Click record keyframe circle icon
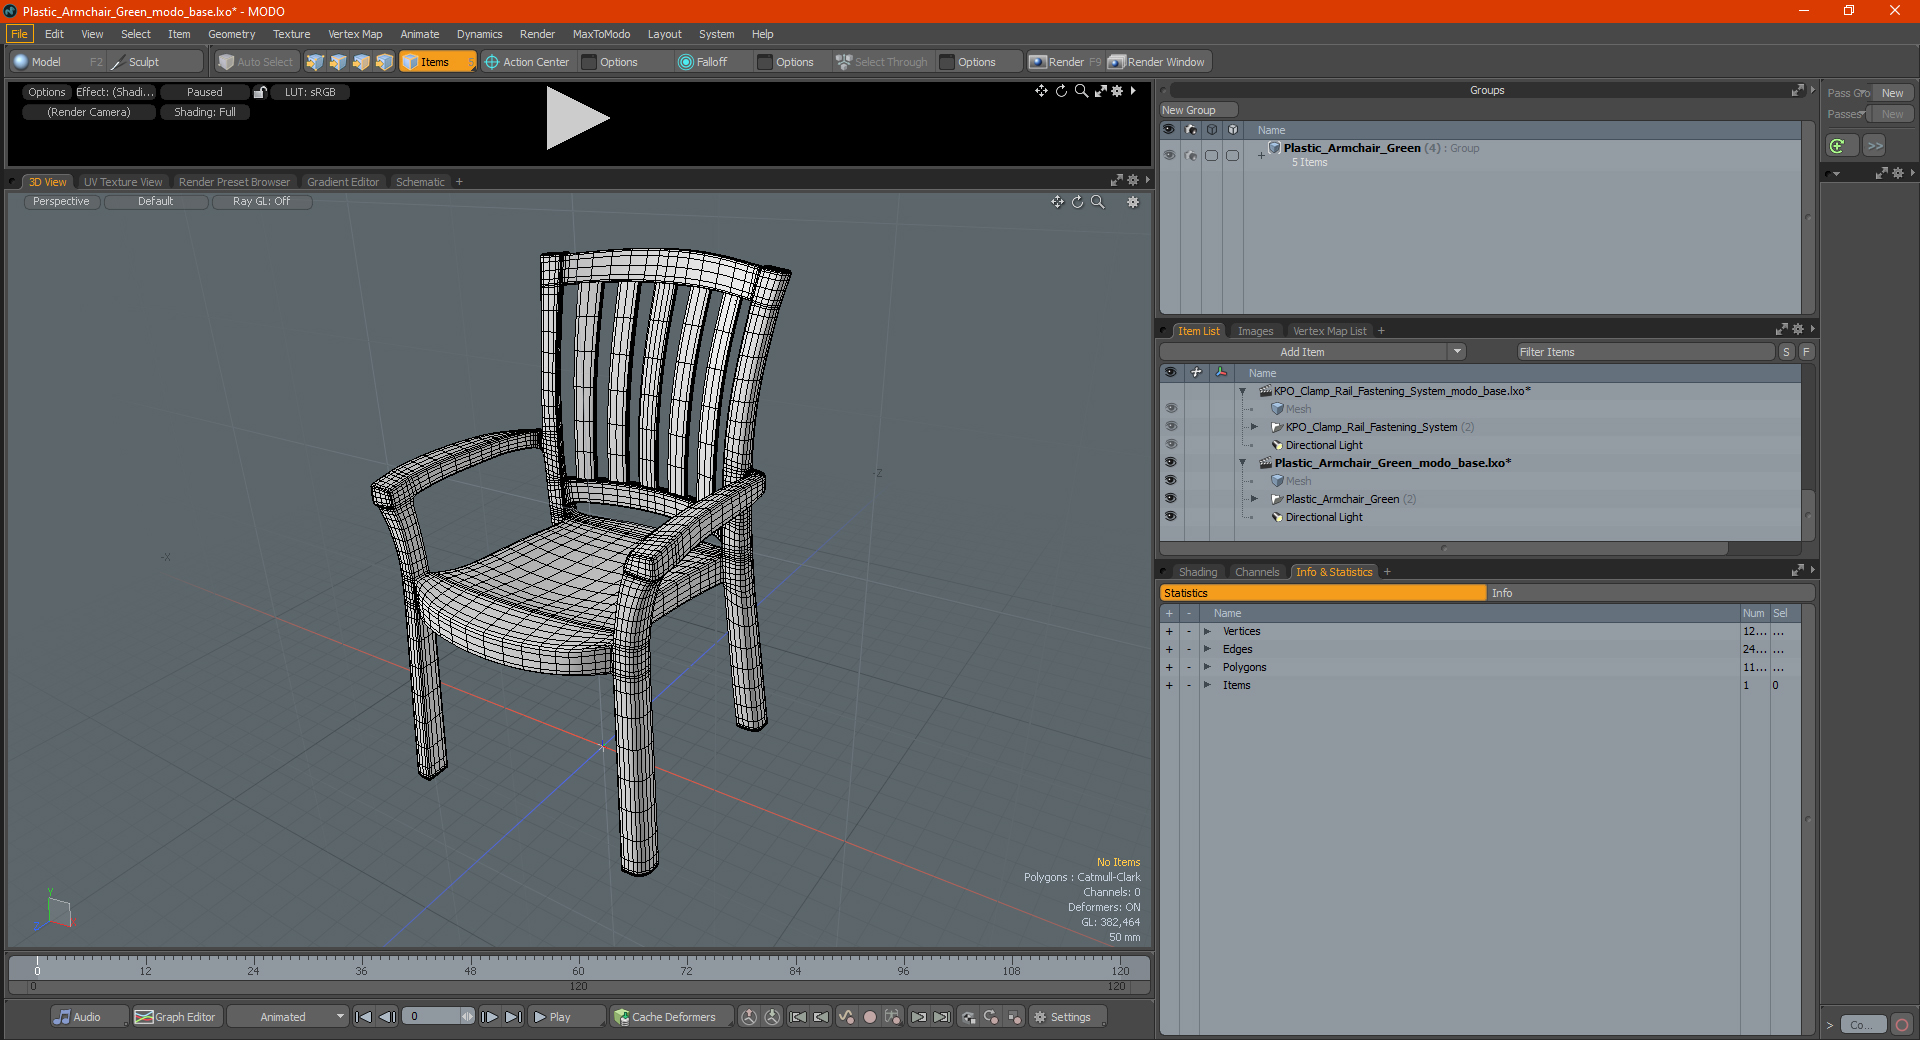This screenshot has width=1920, height=1040. click(x=870, y=1017)
